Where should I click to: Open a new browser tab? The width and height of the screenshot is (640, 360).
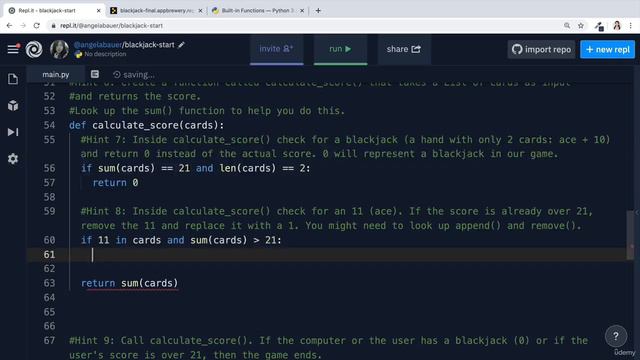pos(318,11)
